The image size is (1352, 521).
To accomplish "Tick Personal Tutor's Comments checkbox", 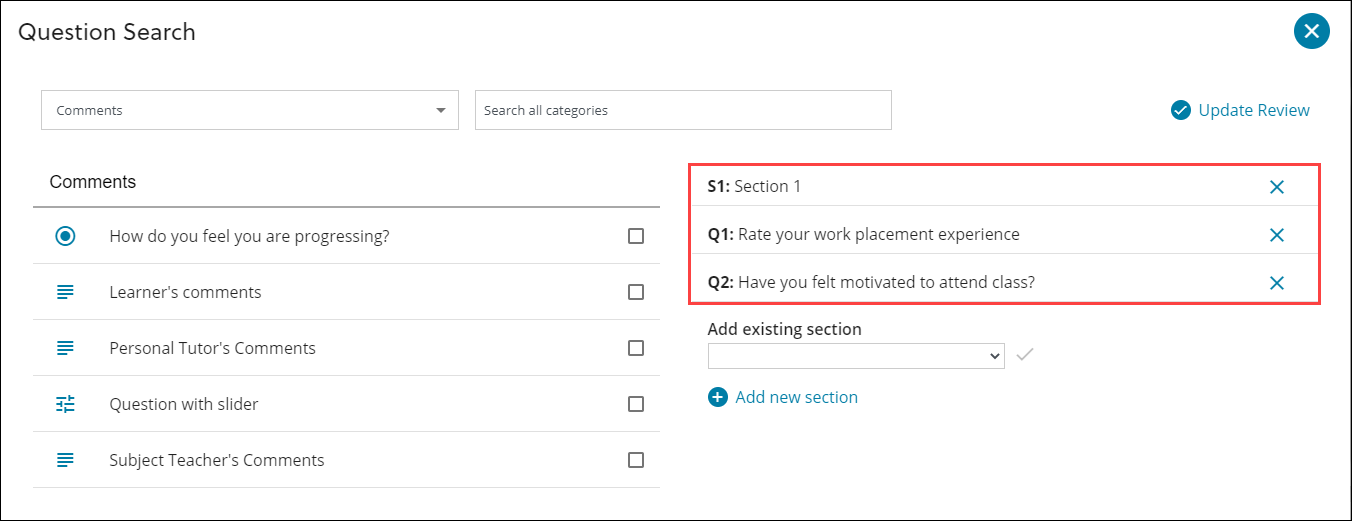I will click(636, 348).
